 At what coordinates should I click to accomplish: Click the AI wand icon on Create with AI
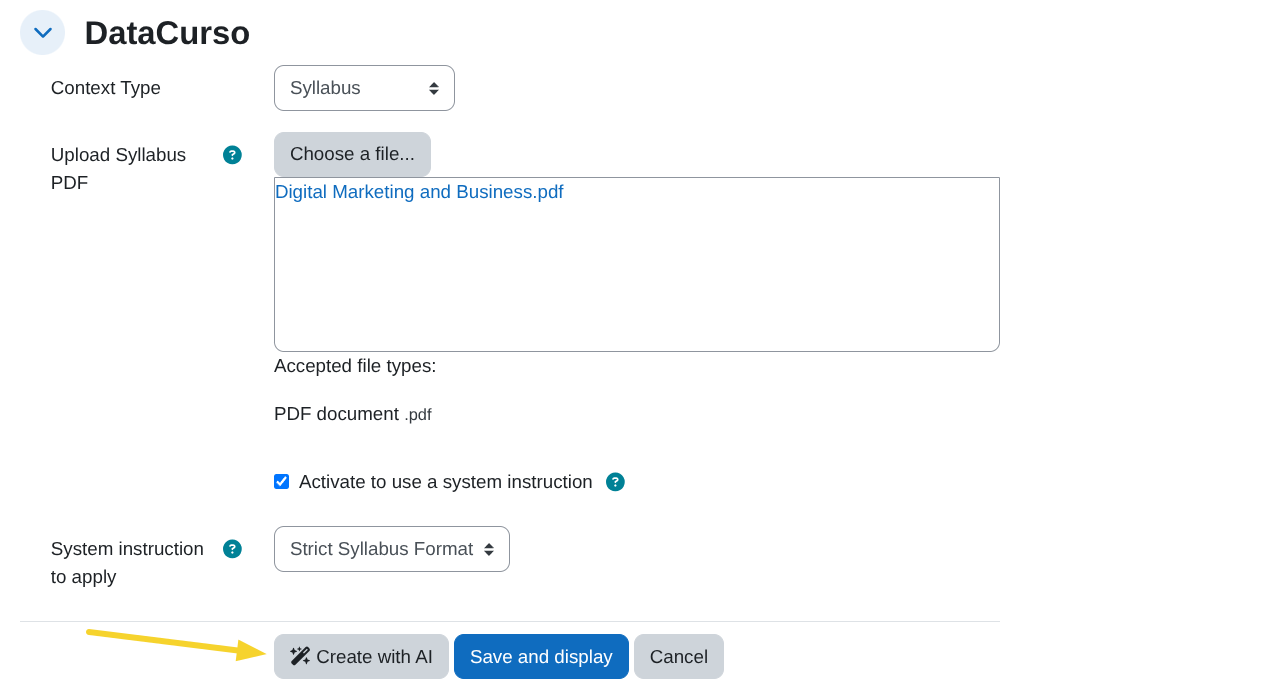point(300,656)
